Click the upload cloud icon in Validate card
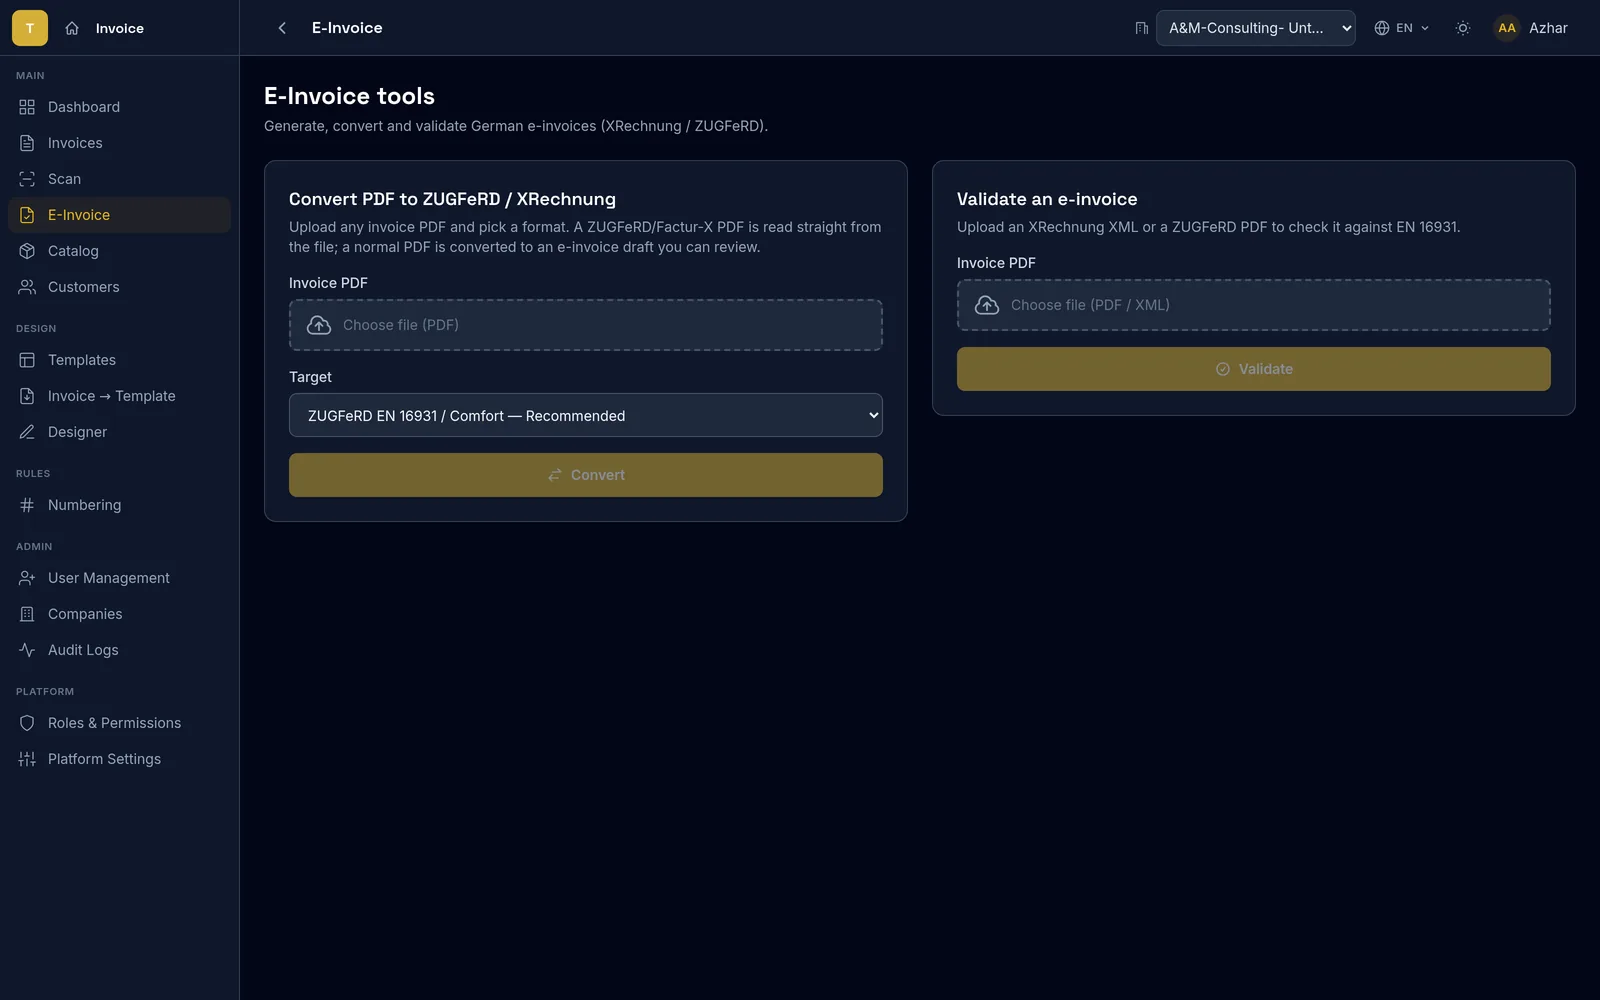Viewport: 1600px width, 1000px height. pos(987,305)
